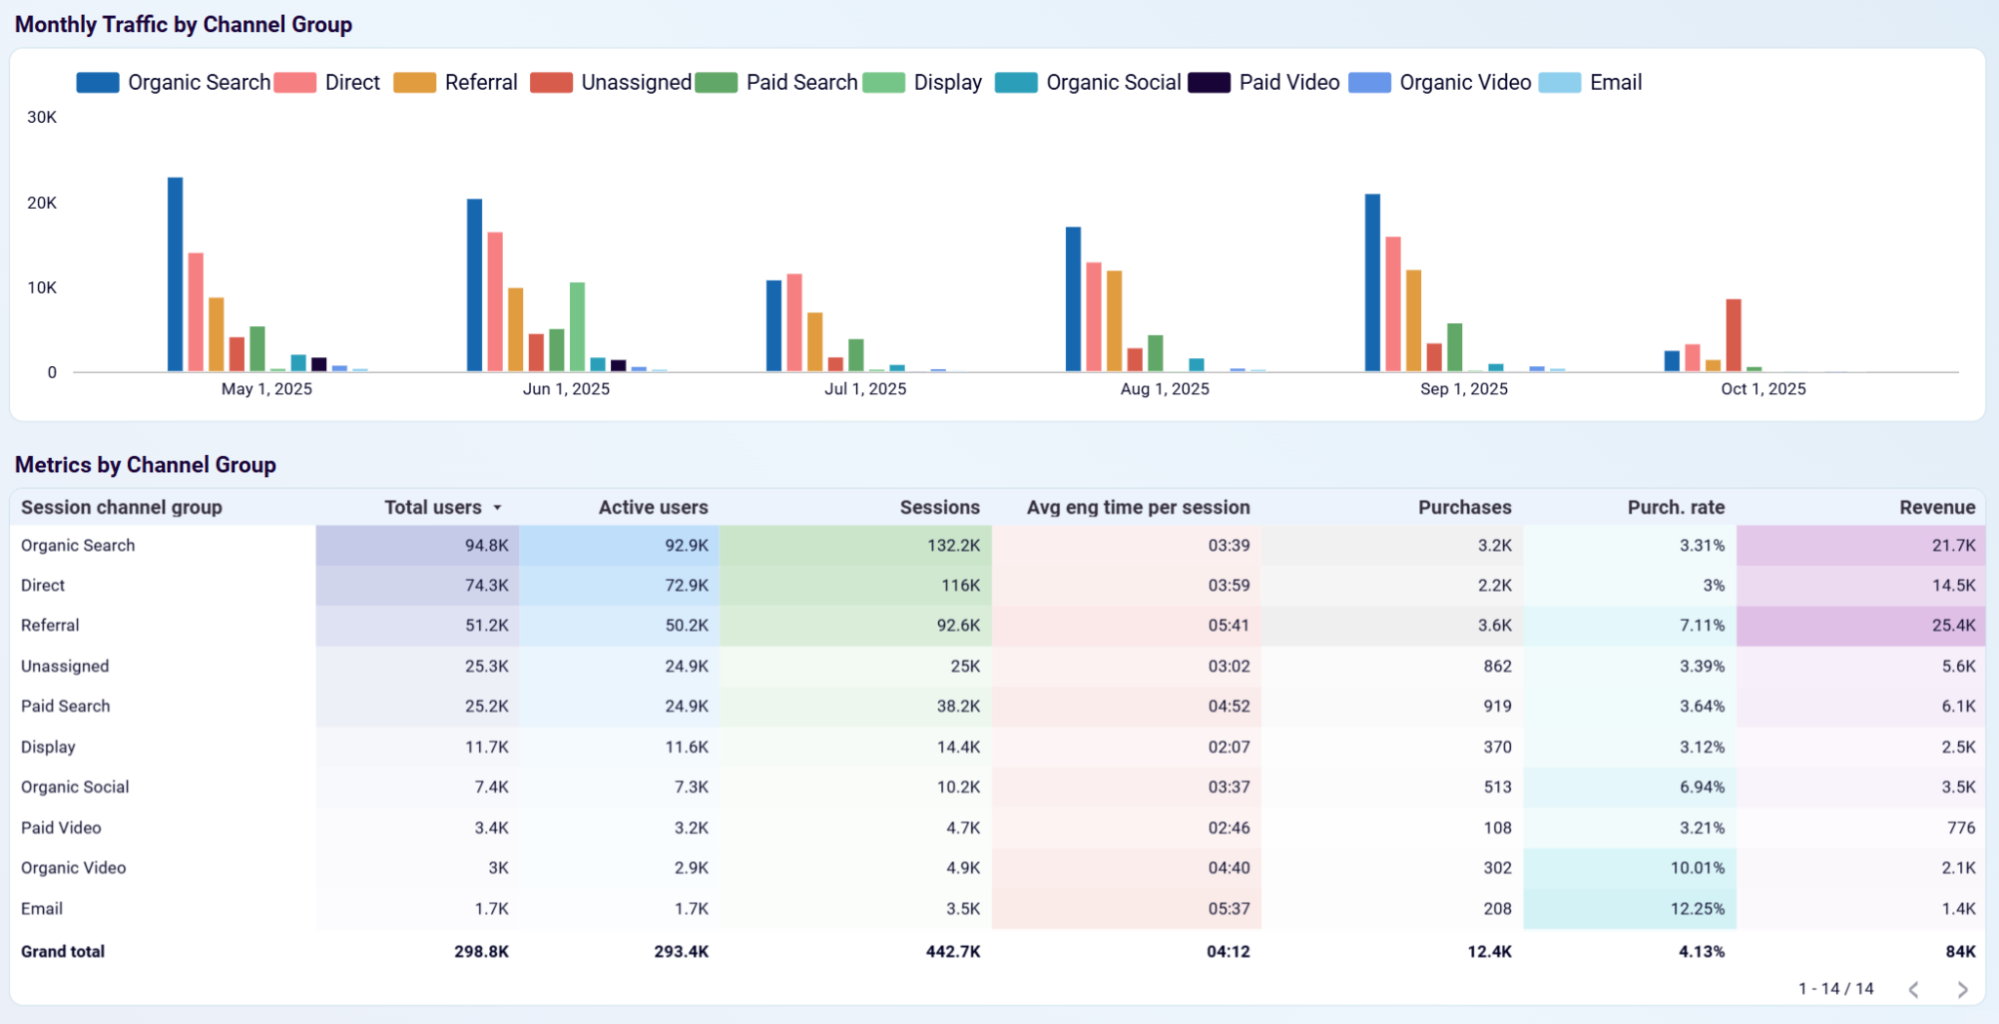Viewport: 1999px width, 1024px height.
Task: Sort the table by Sessions column
Action: (940, 507)
